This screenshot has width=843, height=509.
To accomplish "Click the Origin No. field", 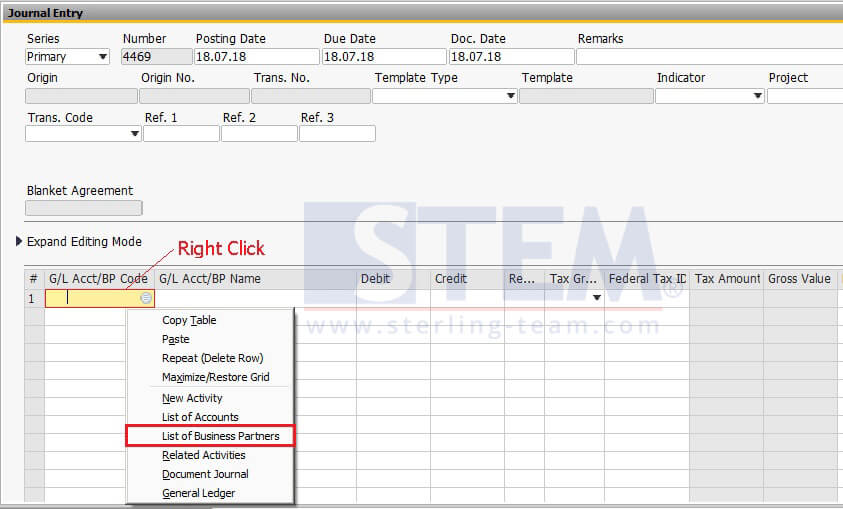I will (x=194, y=96).
